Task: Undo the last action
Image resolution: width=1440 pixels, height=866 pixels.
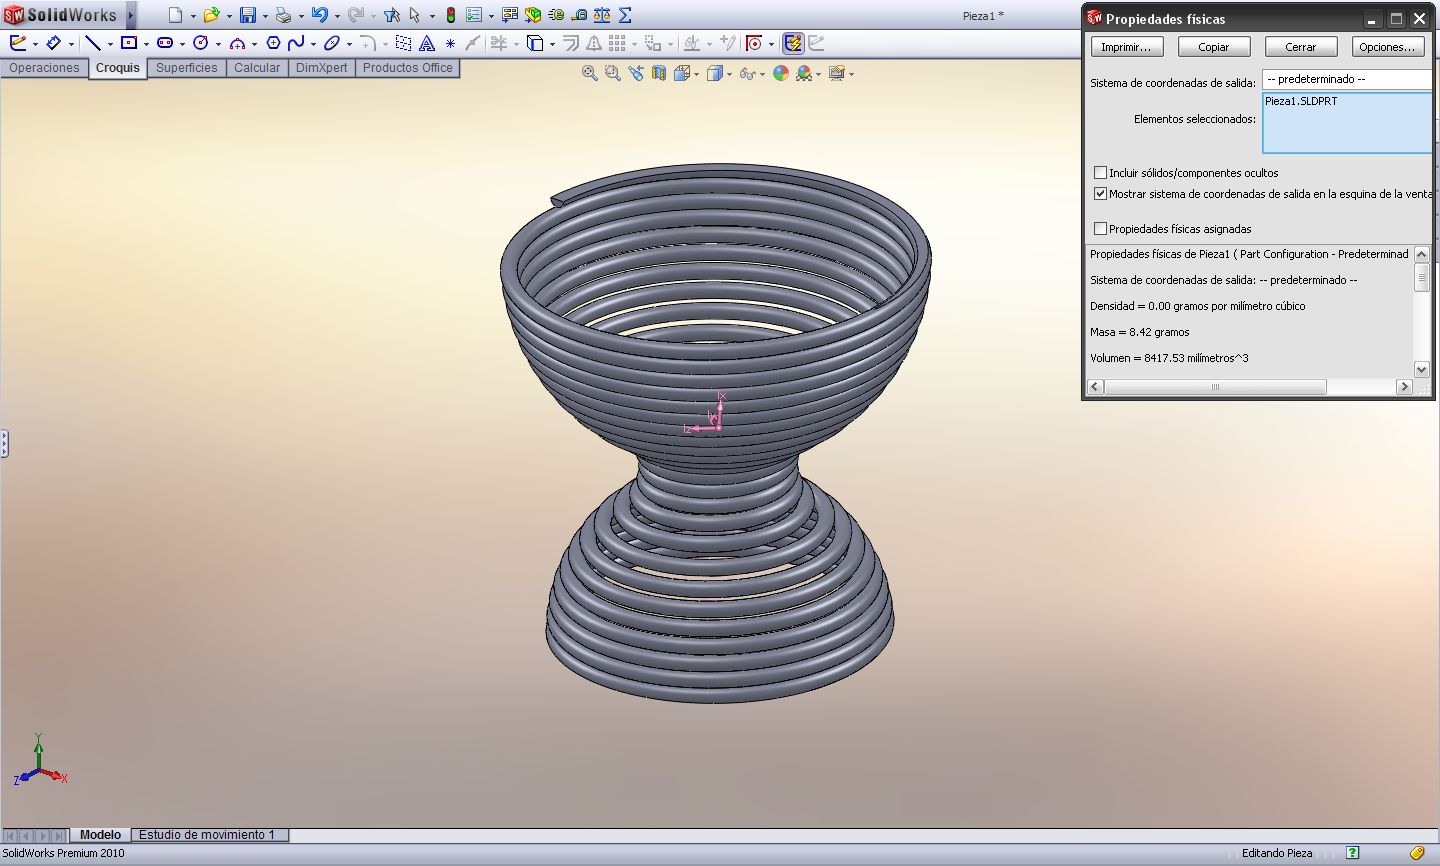Action: click(x=319, y=15)
